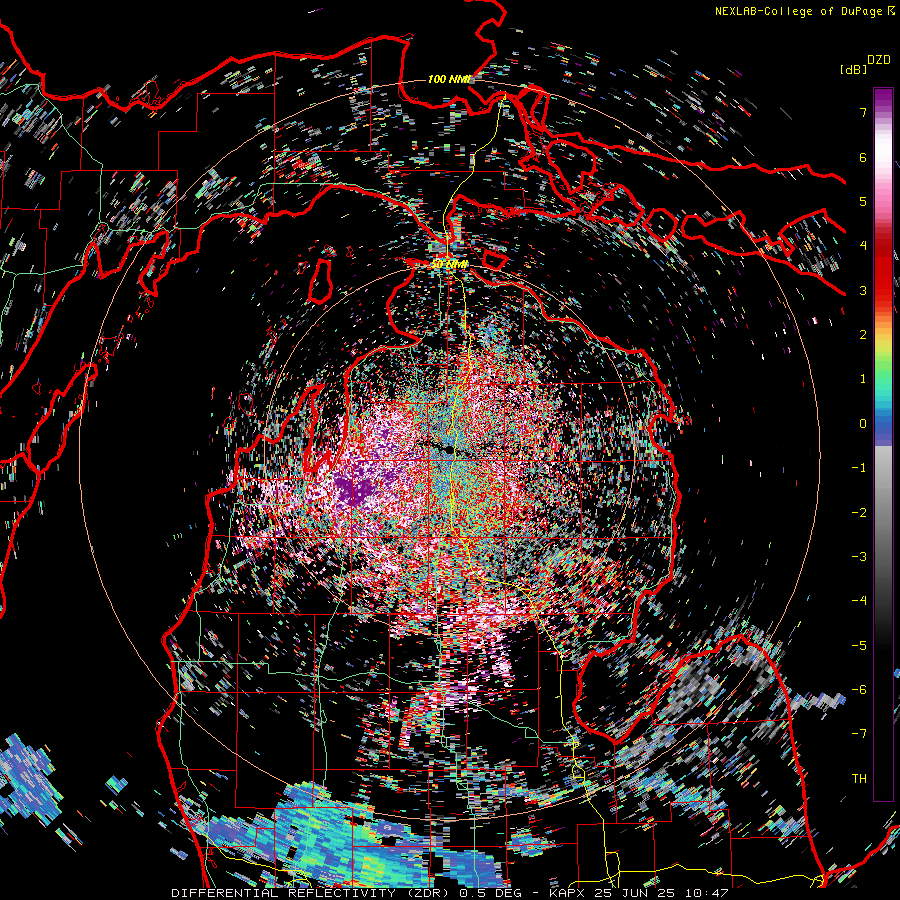Image resolution: width=900 pixels, height=900 pixels.
Task: Click the 6 value on the color scale
Action: point(863,157)
